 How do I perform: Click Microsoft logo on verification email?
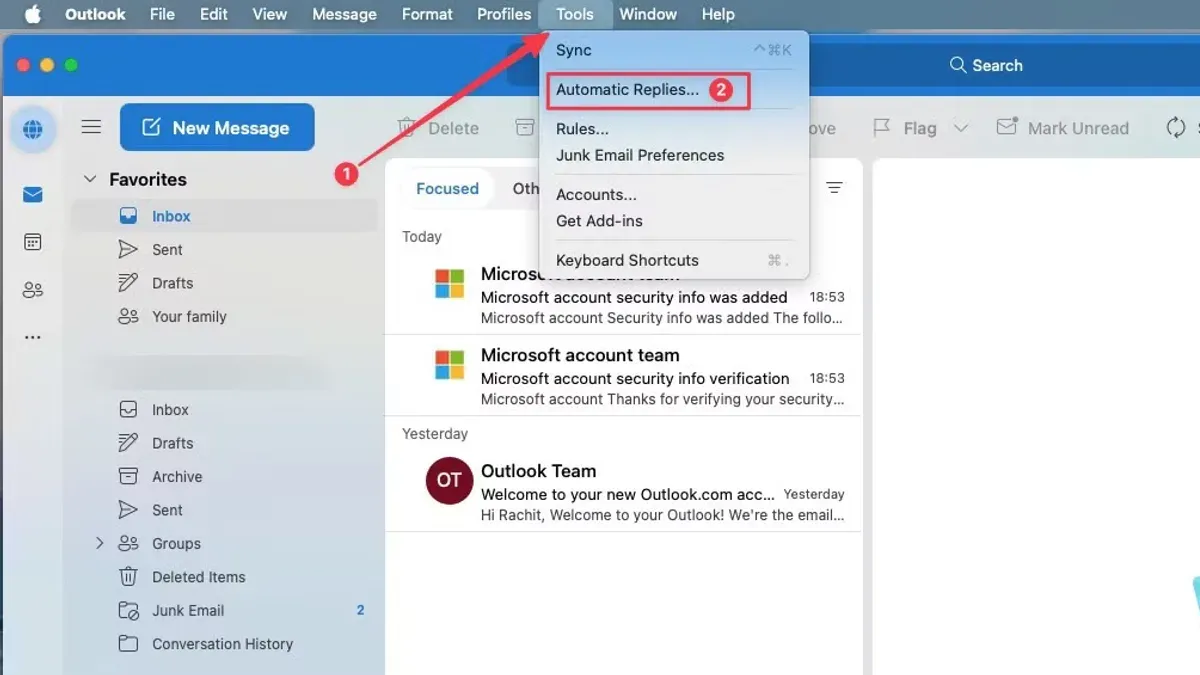449,365
